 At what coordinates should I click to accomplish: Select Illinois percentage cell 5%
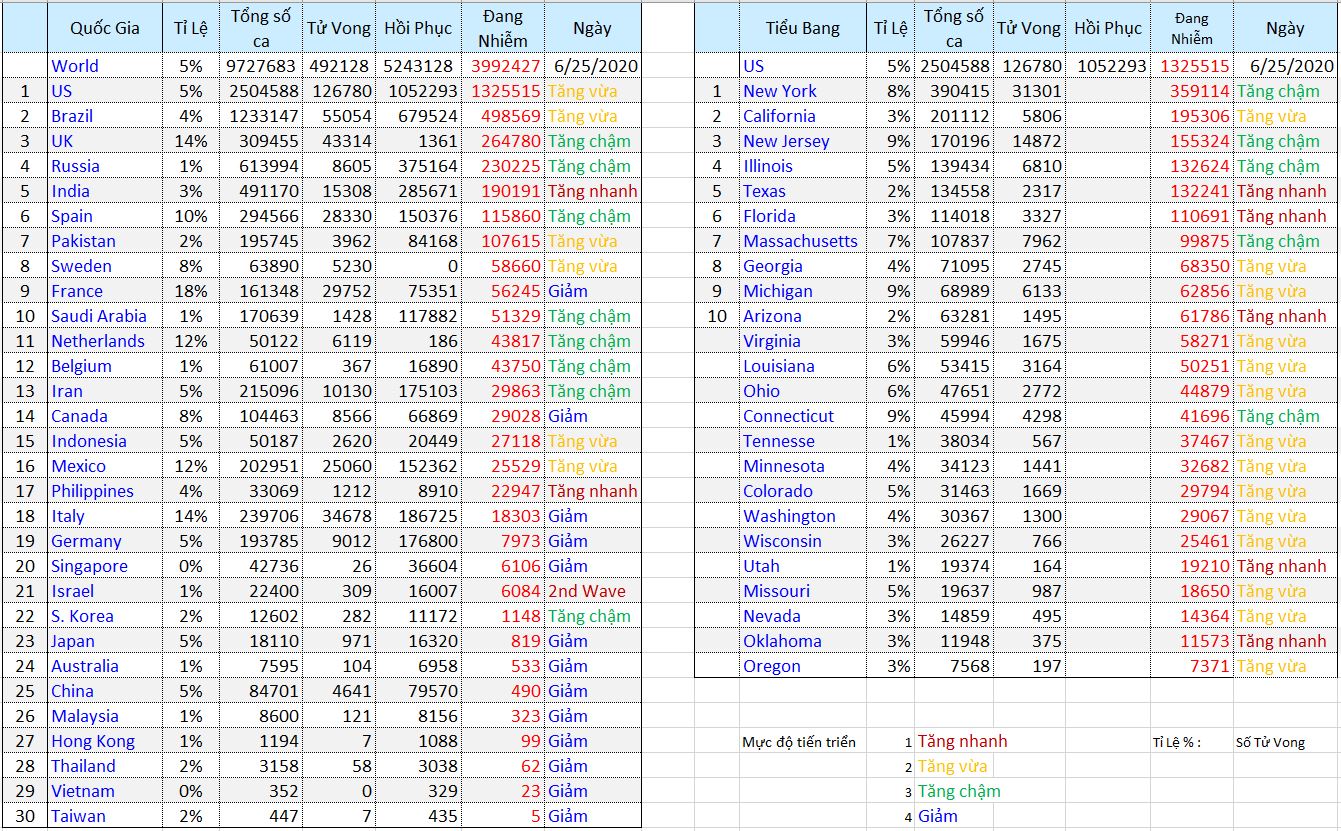pyautogui.click(x=889, y=166)
